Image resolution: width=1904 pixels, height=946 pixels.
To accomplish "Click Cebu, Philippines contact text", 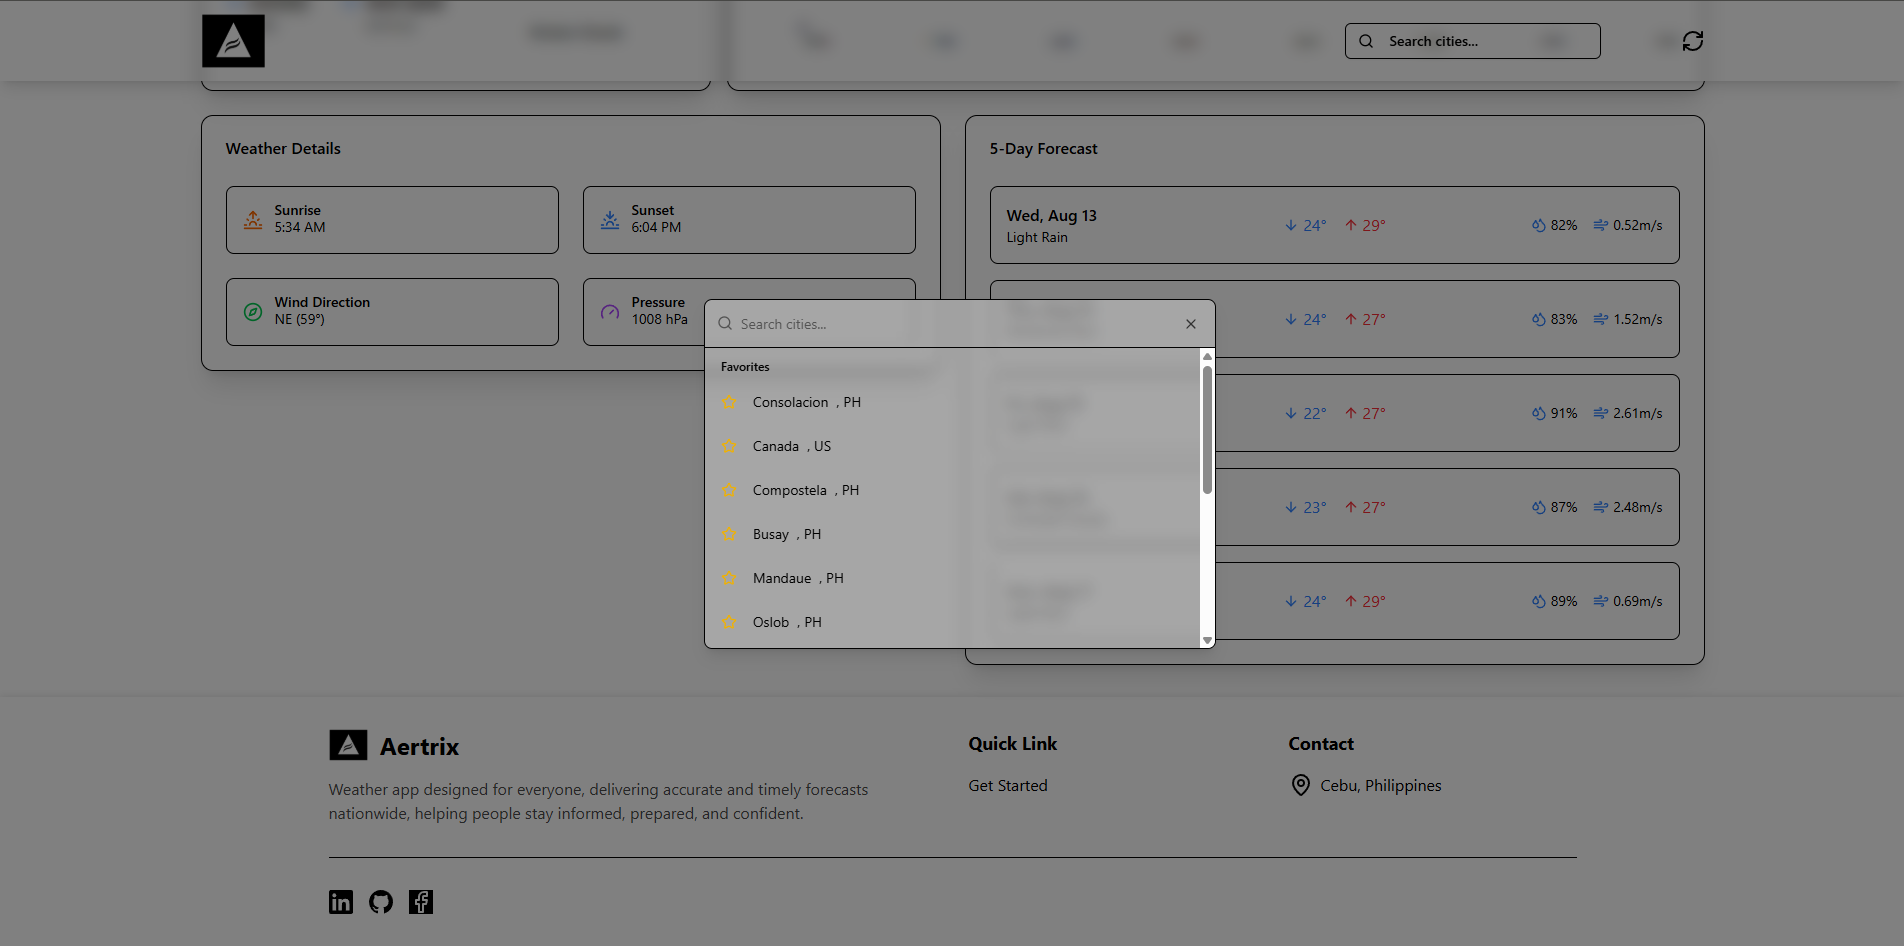I will (1381, 785).
